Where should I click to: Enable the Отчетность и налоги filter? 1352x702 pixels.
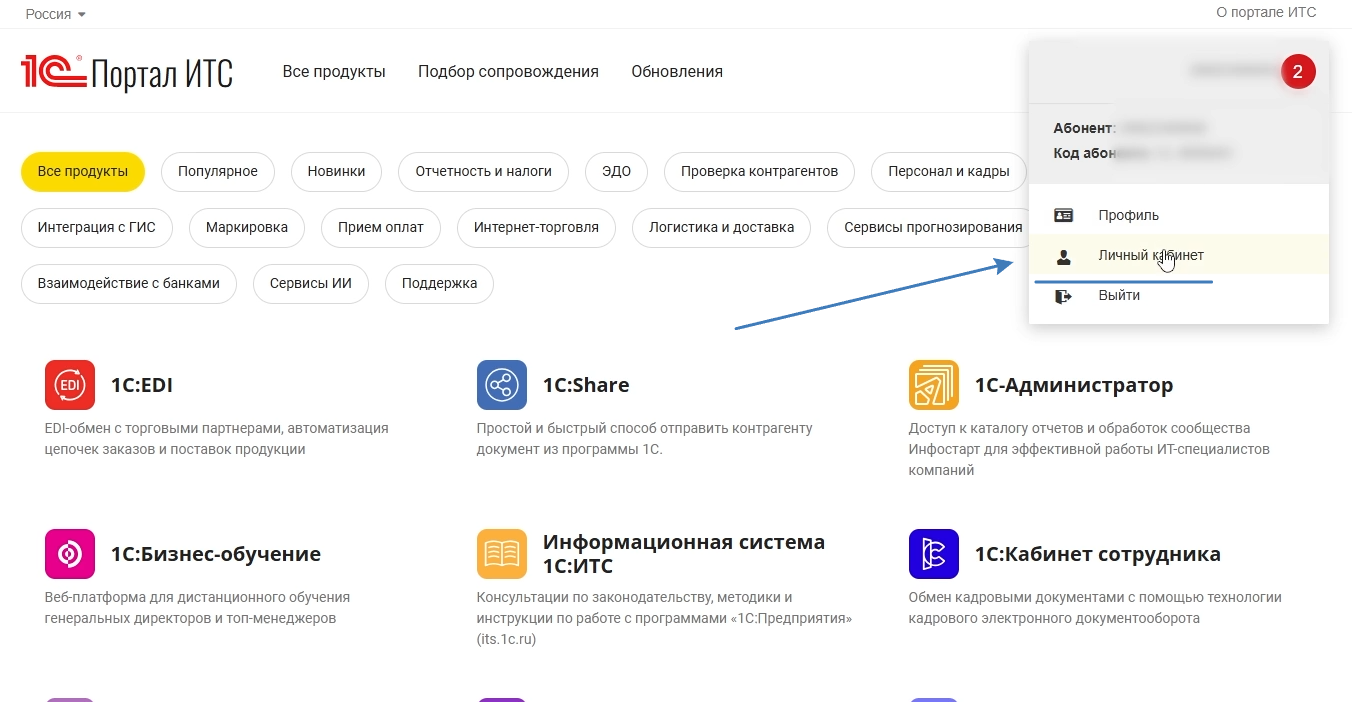(483, 171)
